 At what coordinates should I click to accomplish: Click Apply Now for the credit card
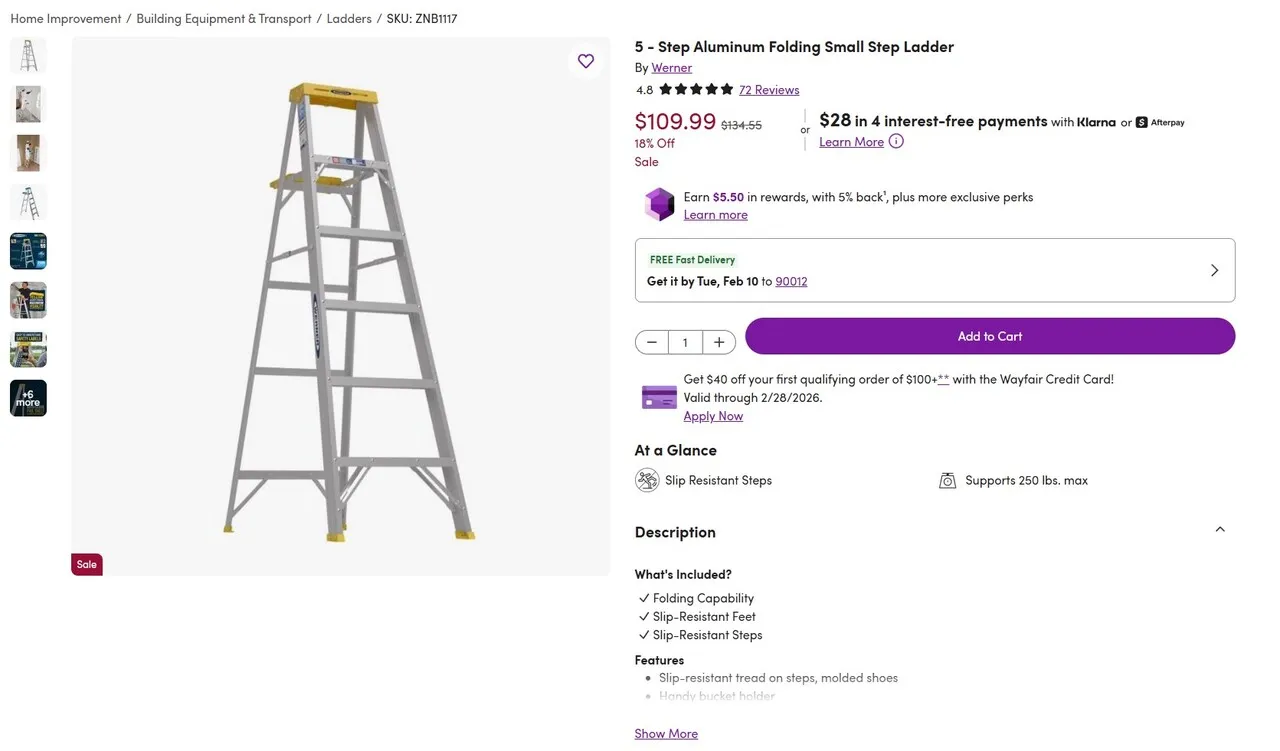coord(713,416)
